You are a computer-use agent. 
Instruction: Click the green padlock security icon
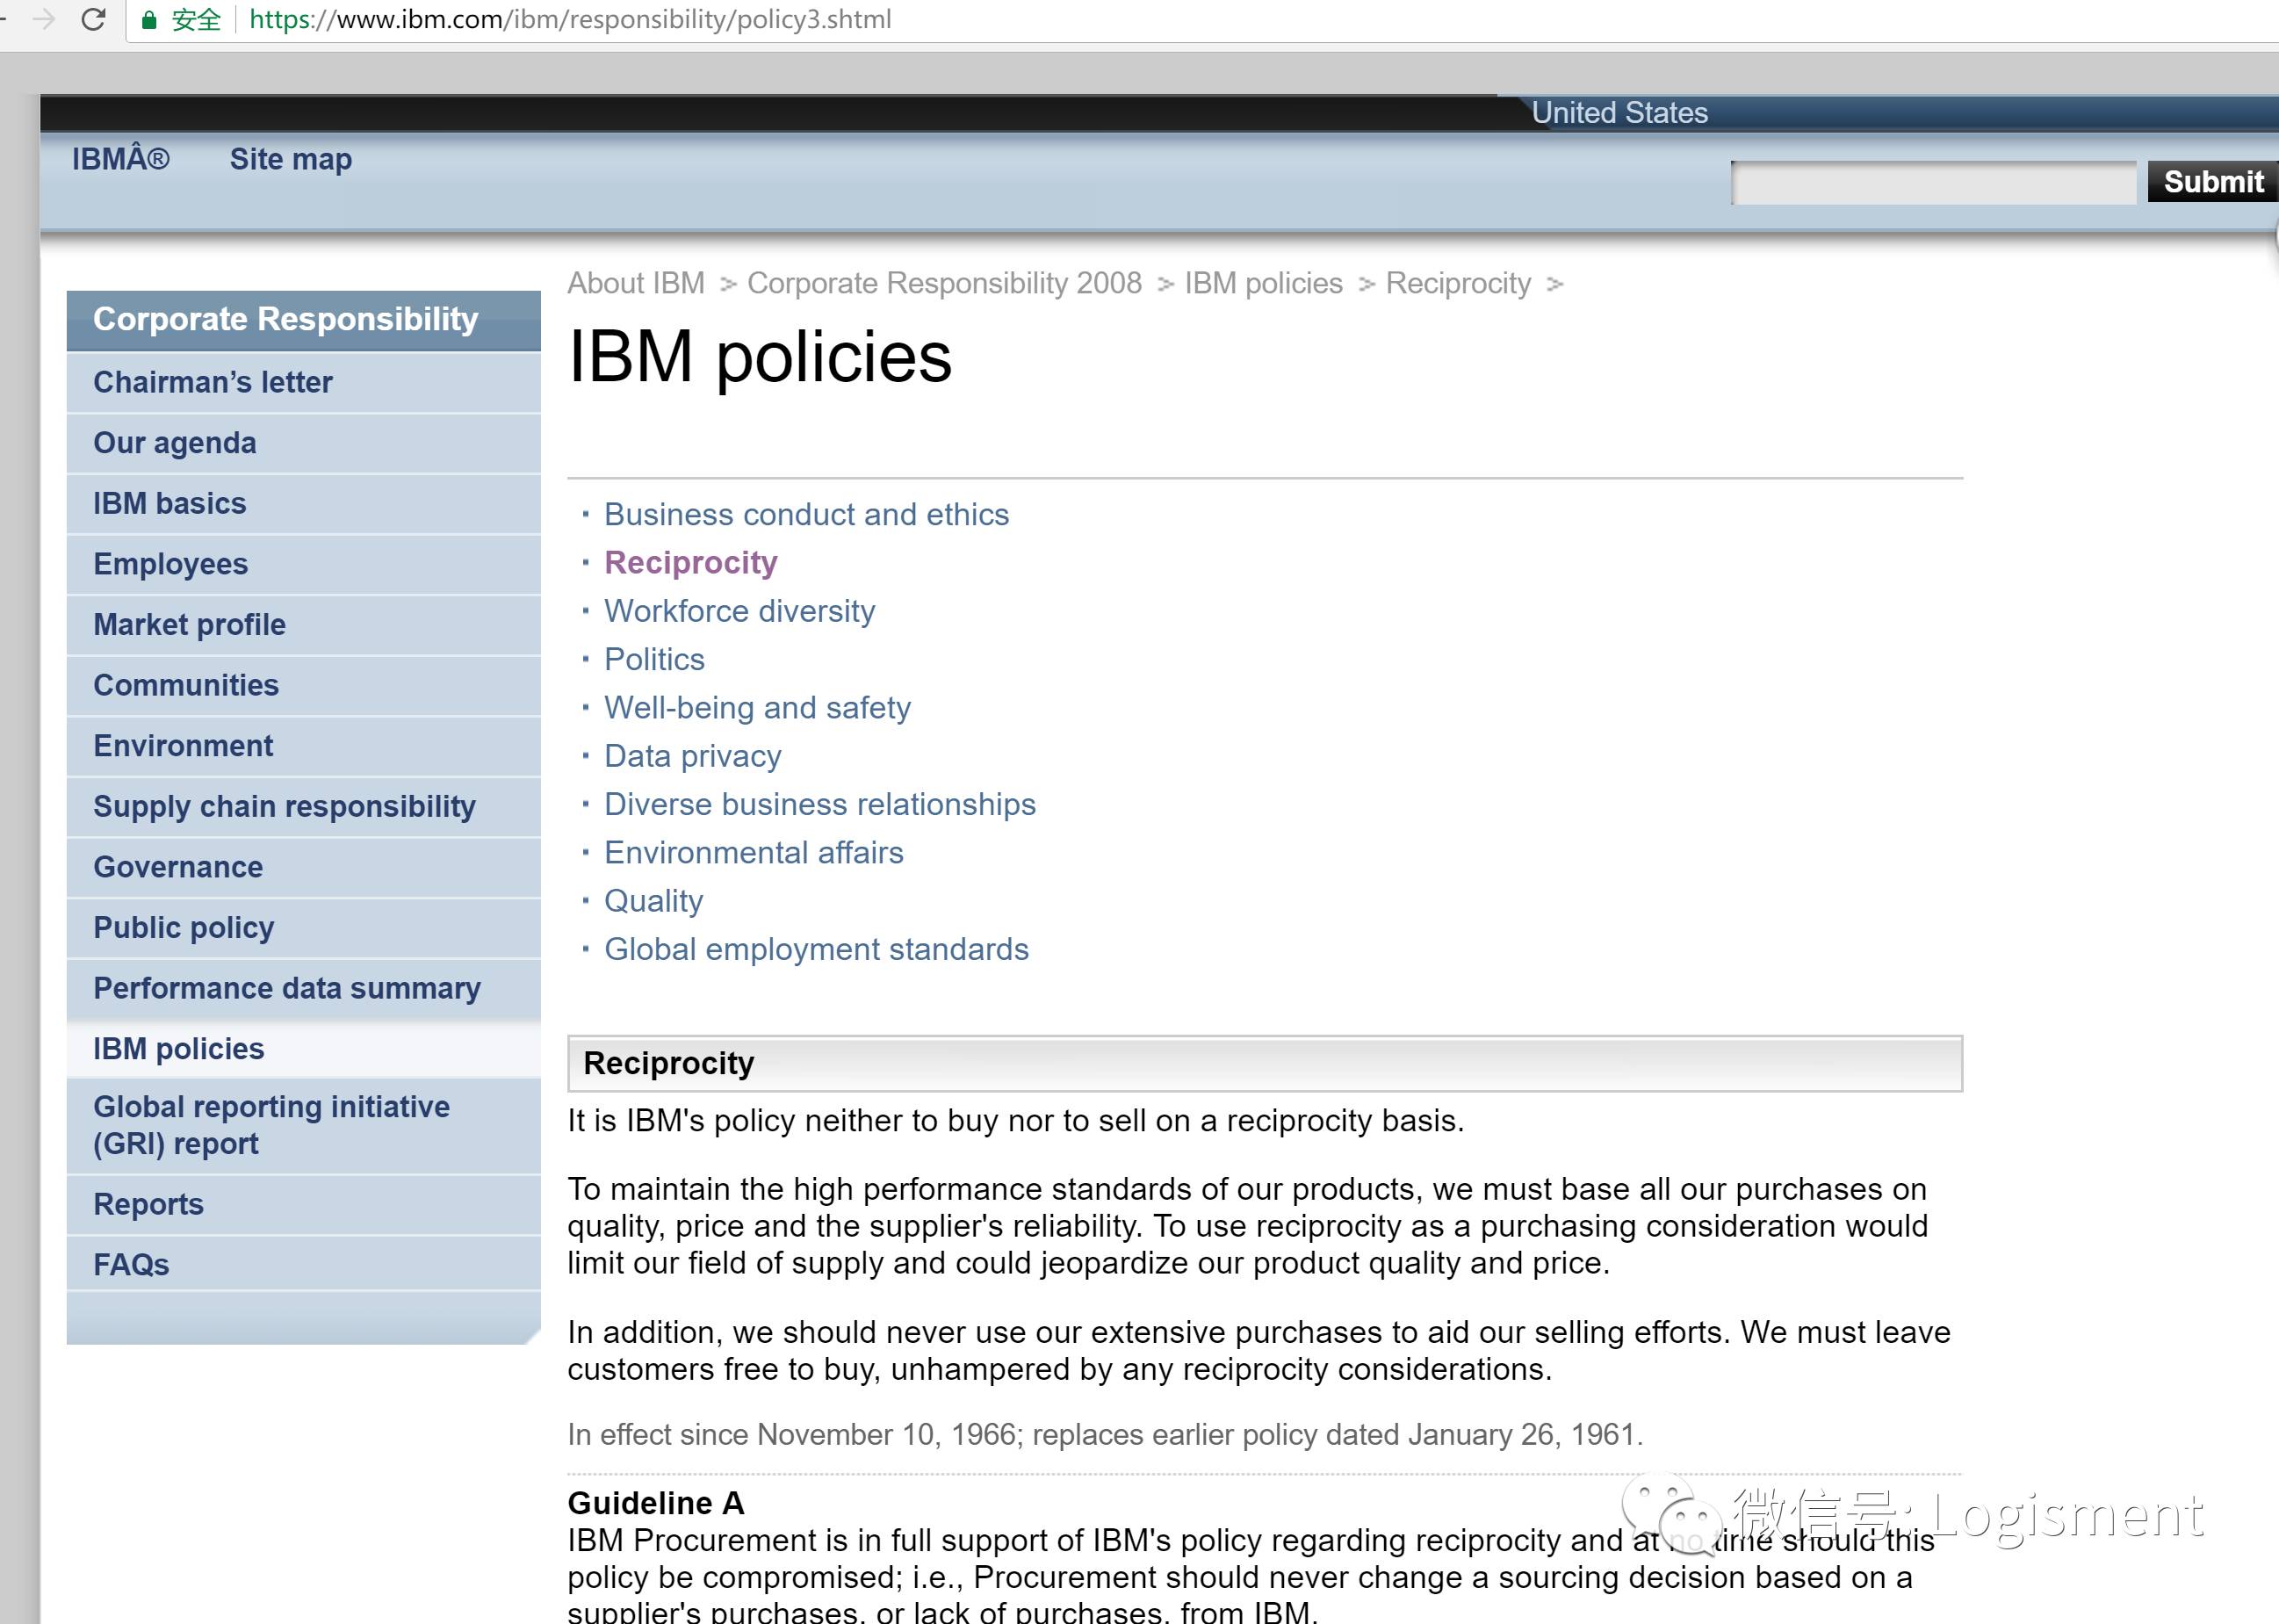(149, 20)
